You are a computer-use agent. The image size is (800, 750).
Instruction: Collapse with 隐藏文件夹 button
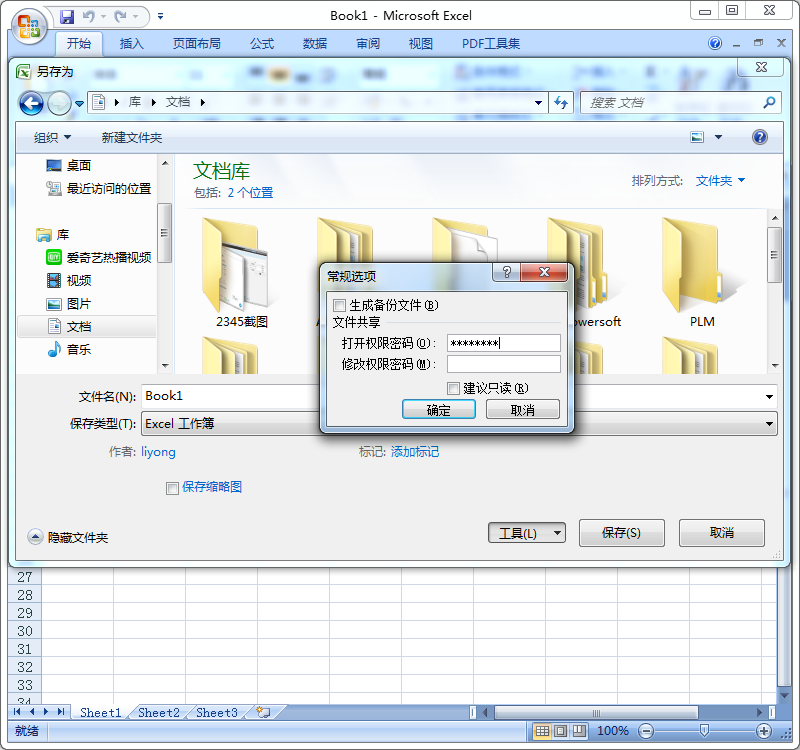[68, 537]
